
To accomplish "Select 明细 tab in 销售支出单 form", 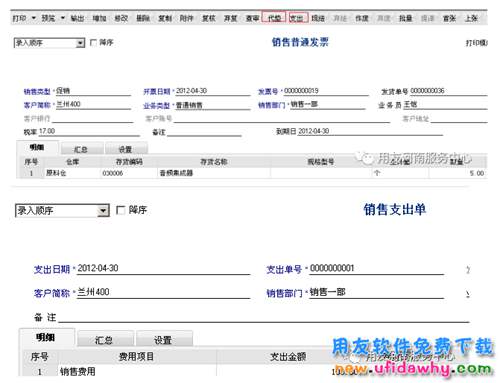I will [x=46, y=337].
